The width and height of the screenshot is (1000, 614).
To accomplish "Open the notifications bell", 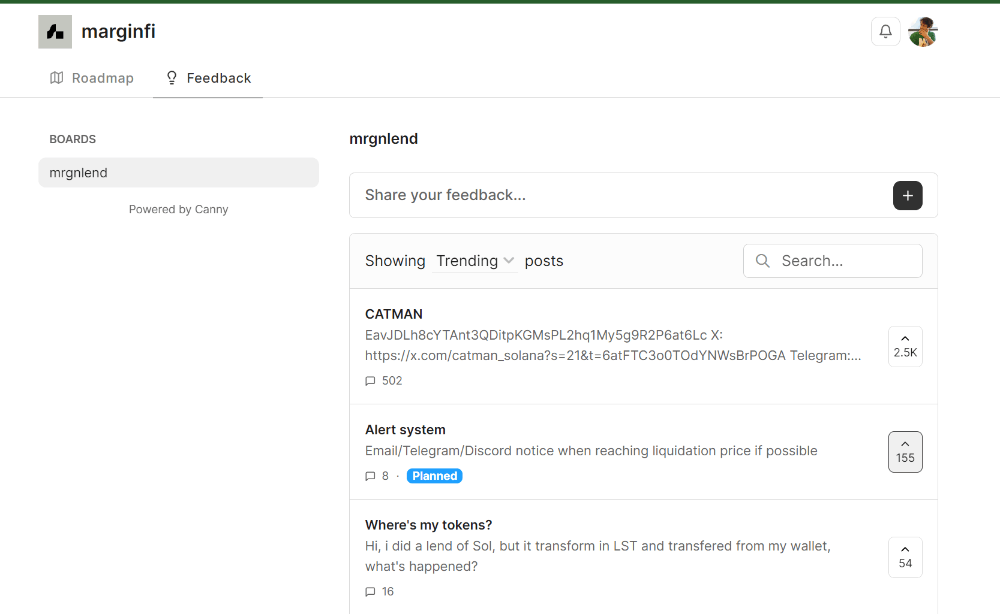I will point(885,31).
